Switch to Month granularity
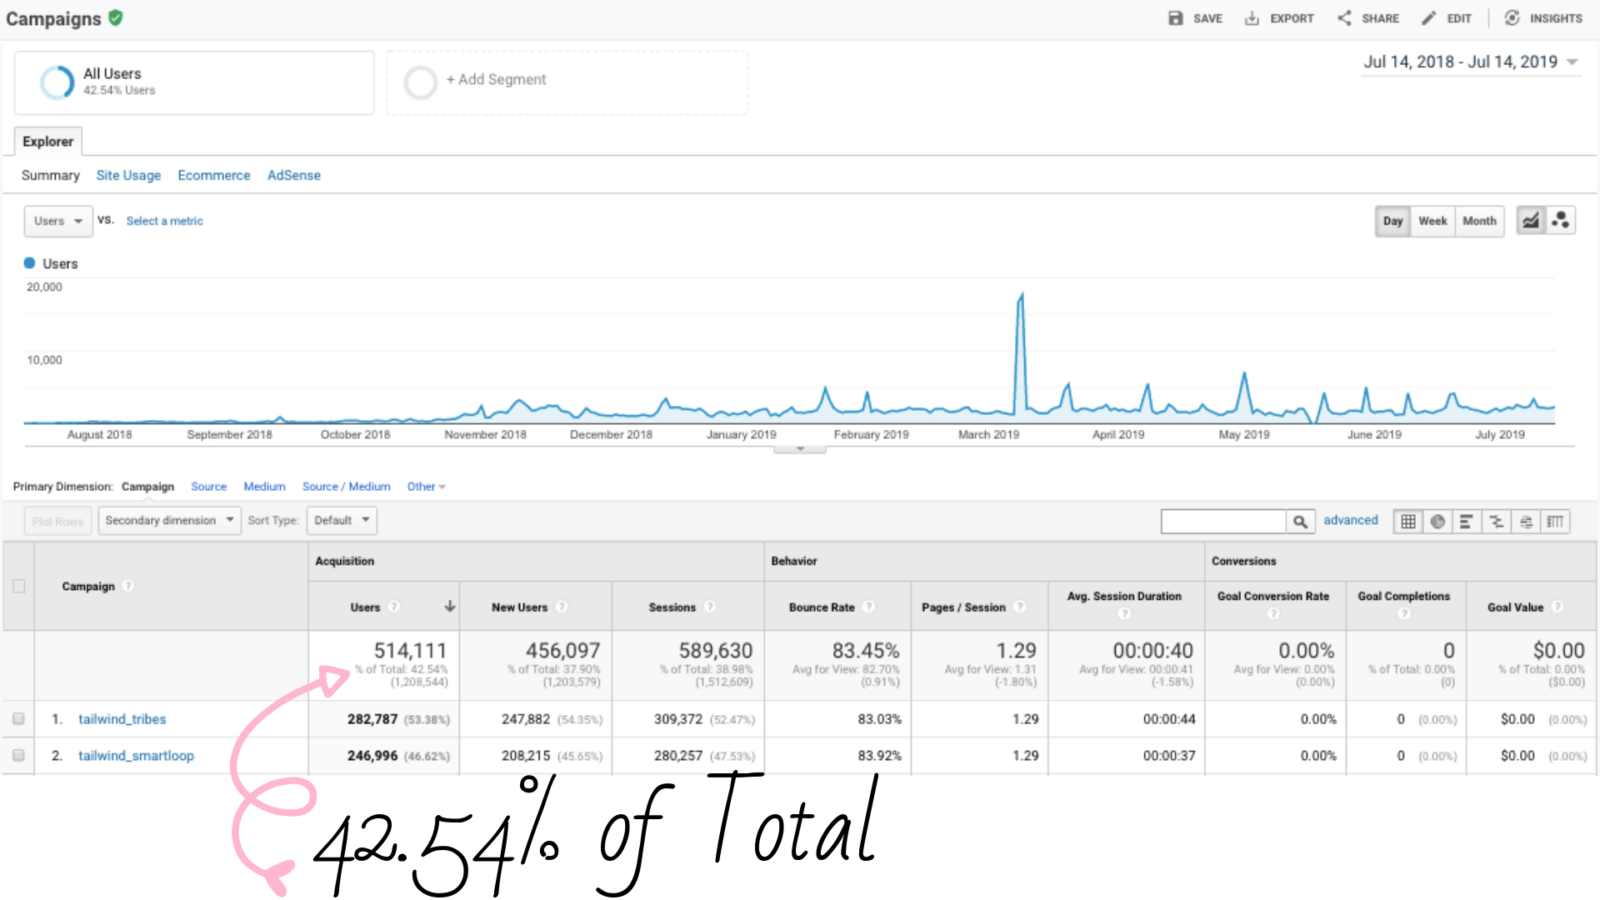This screenshot has height=900, width=1600. [1479, 220]
